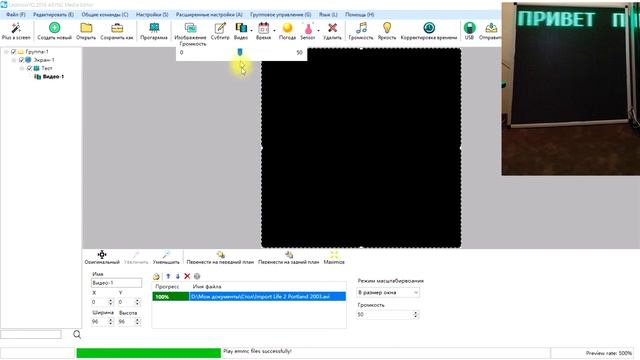Open the Язык (L) menu
Screen dimensions: 640x360
point(328,14)
